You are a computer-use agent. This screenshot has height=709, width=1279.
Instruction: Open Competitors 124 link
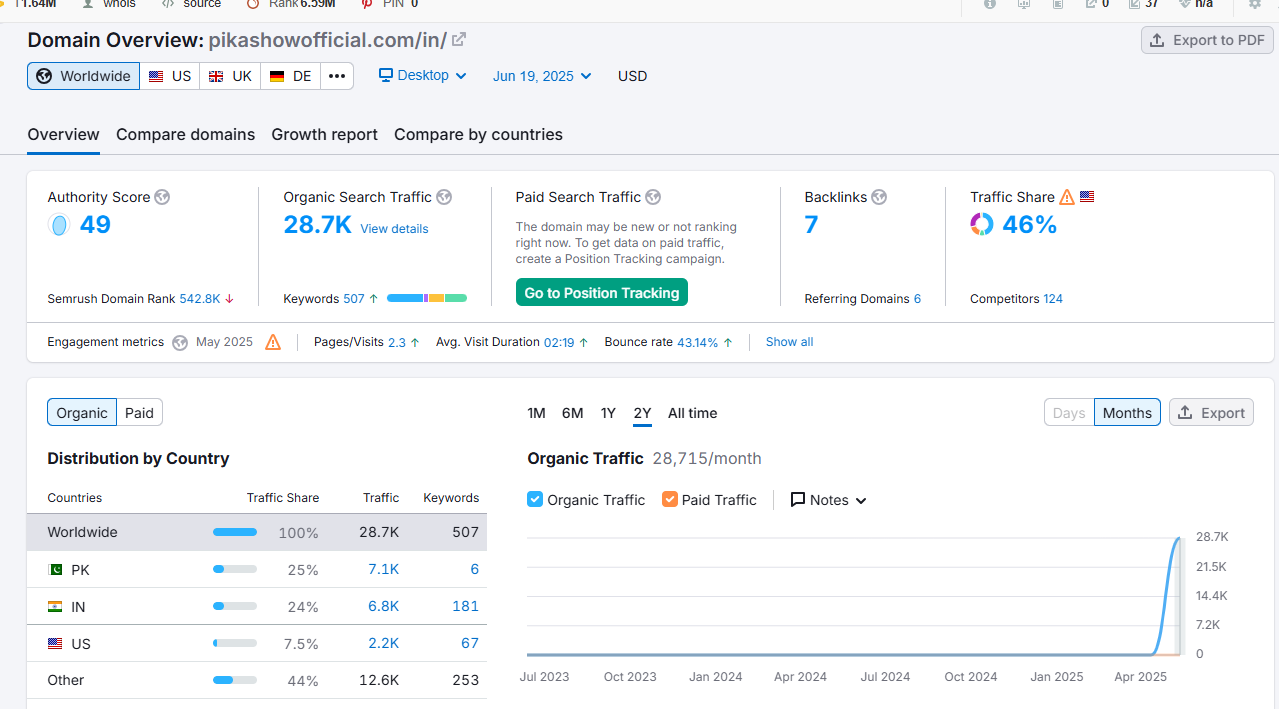(1053, 298)
